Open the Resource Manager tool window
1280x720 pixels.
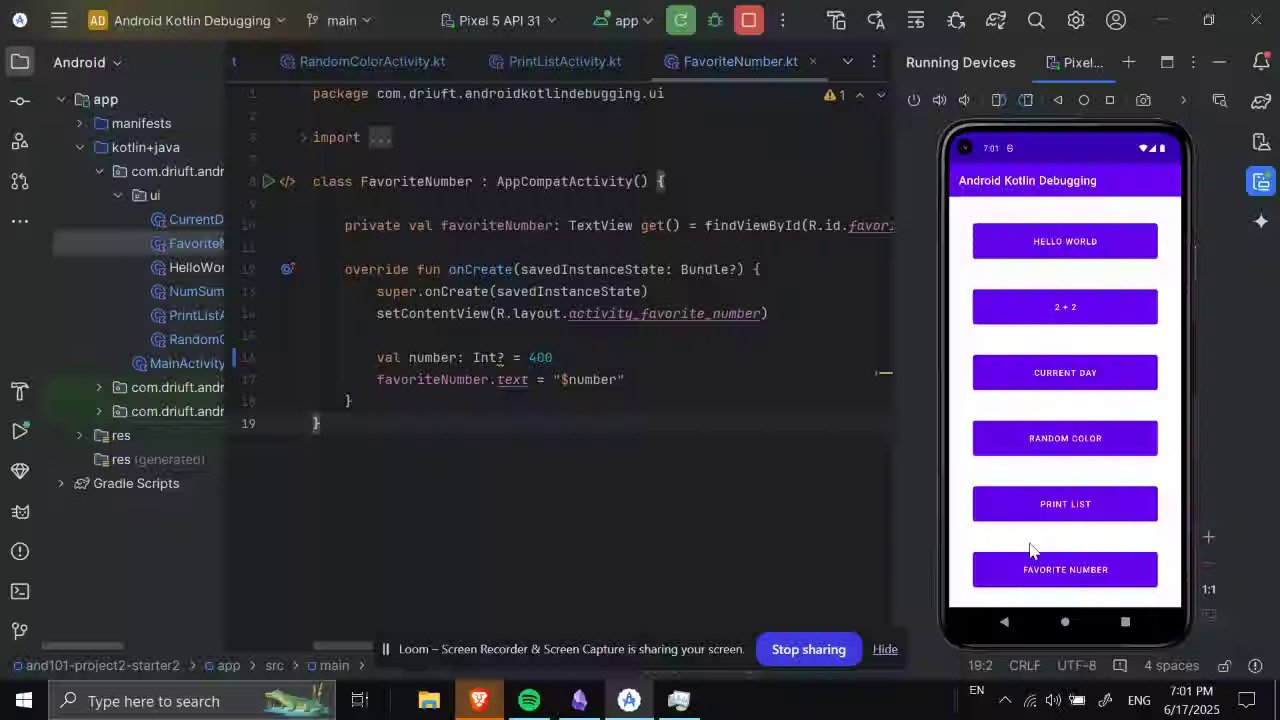pyautogui.click(x=20, y=141)
